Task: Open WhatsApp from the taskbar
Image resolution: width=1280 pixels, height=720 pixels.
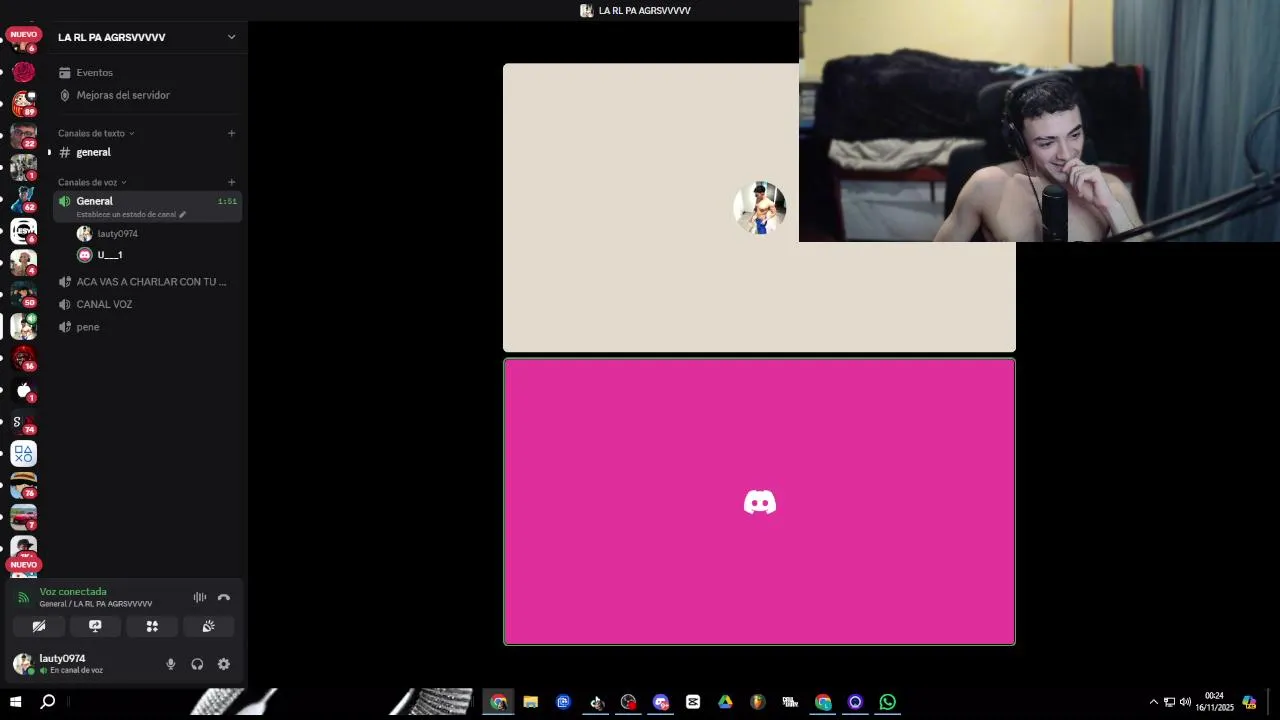Action: pyautogui.click(x=888, y=702)
